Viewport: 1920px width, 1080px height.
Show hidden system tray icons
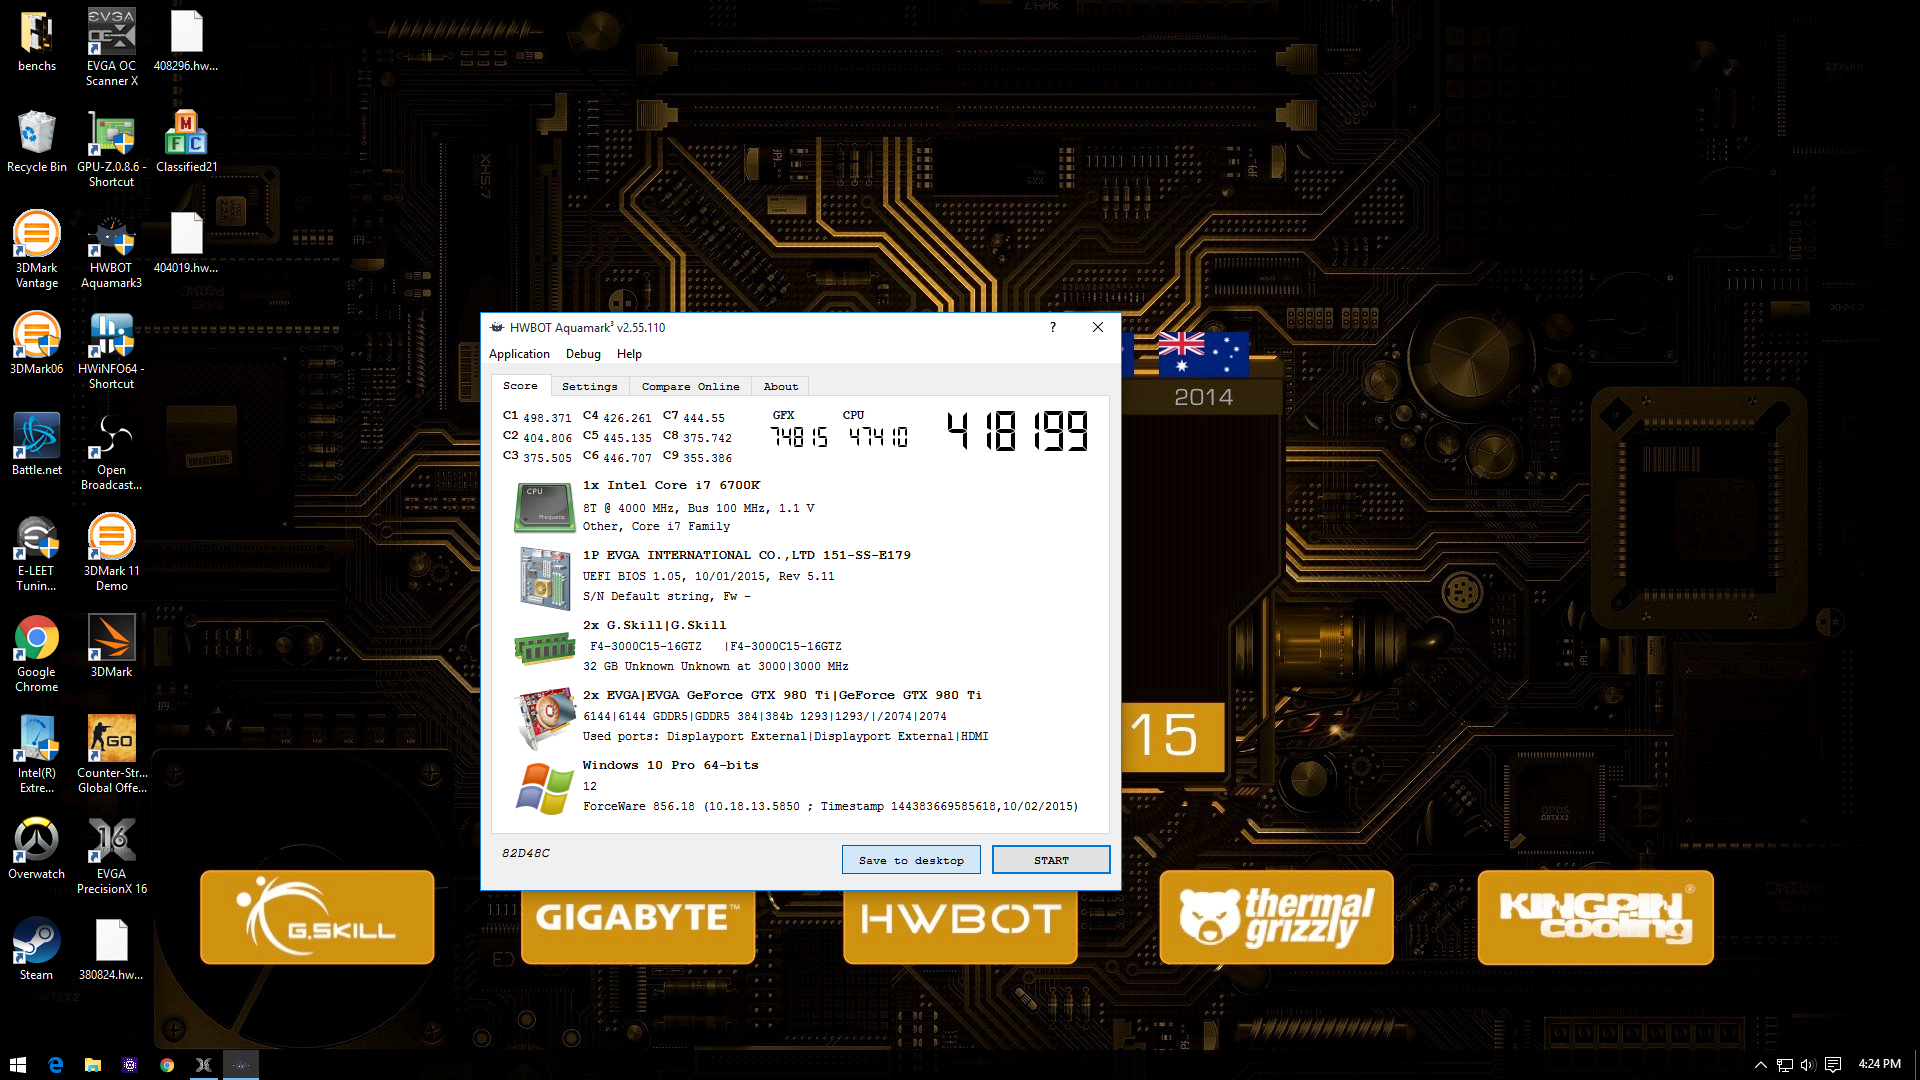1760,1065
